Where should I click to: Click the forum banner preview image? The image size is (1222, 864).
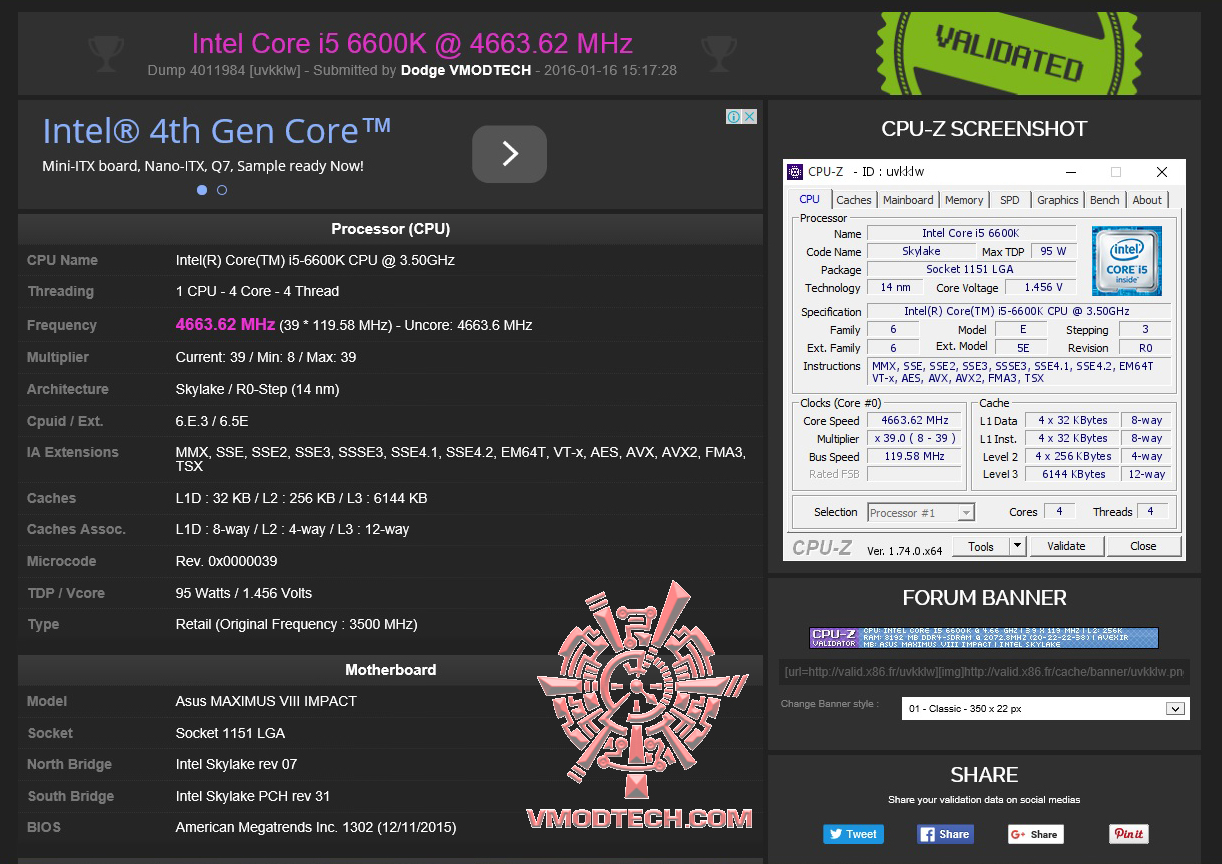(x=984, y=638)
